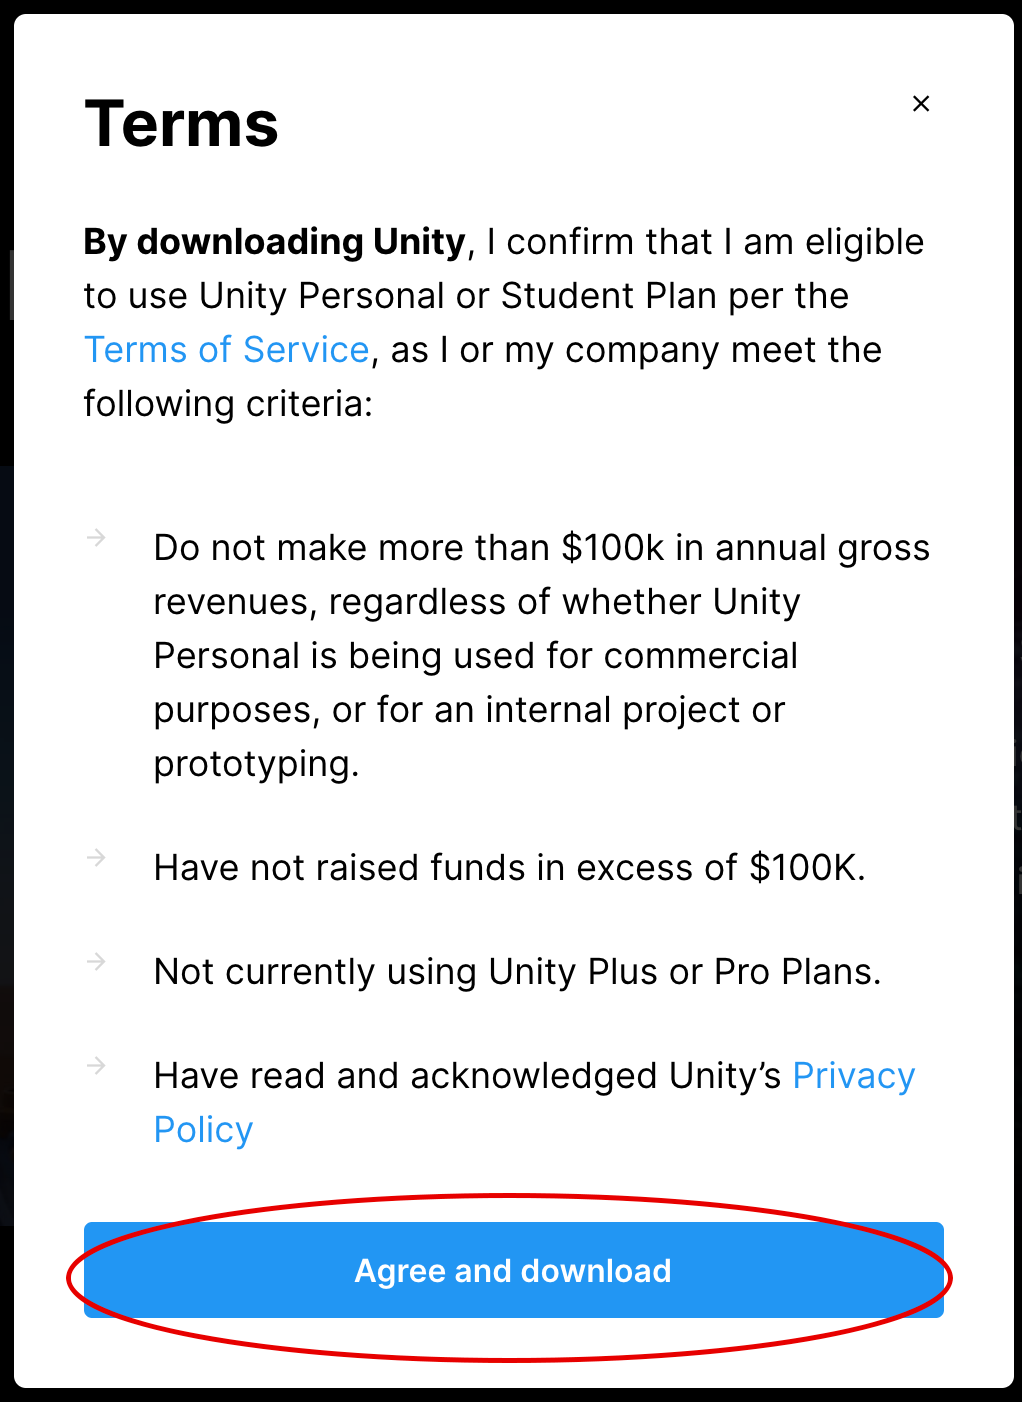Viewport: 1022px width, 1402px height.
Task: Click the "Have read and acknowledged Unity's" text
Action: 467,1076
